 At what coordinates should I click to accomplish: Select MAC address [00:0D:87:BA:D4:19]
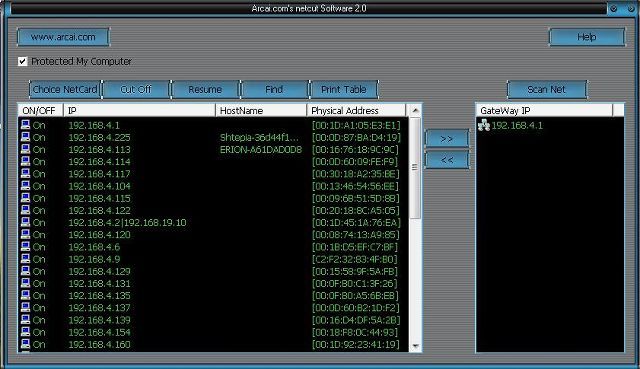[x=356, y=137]
